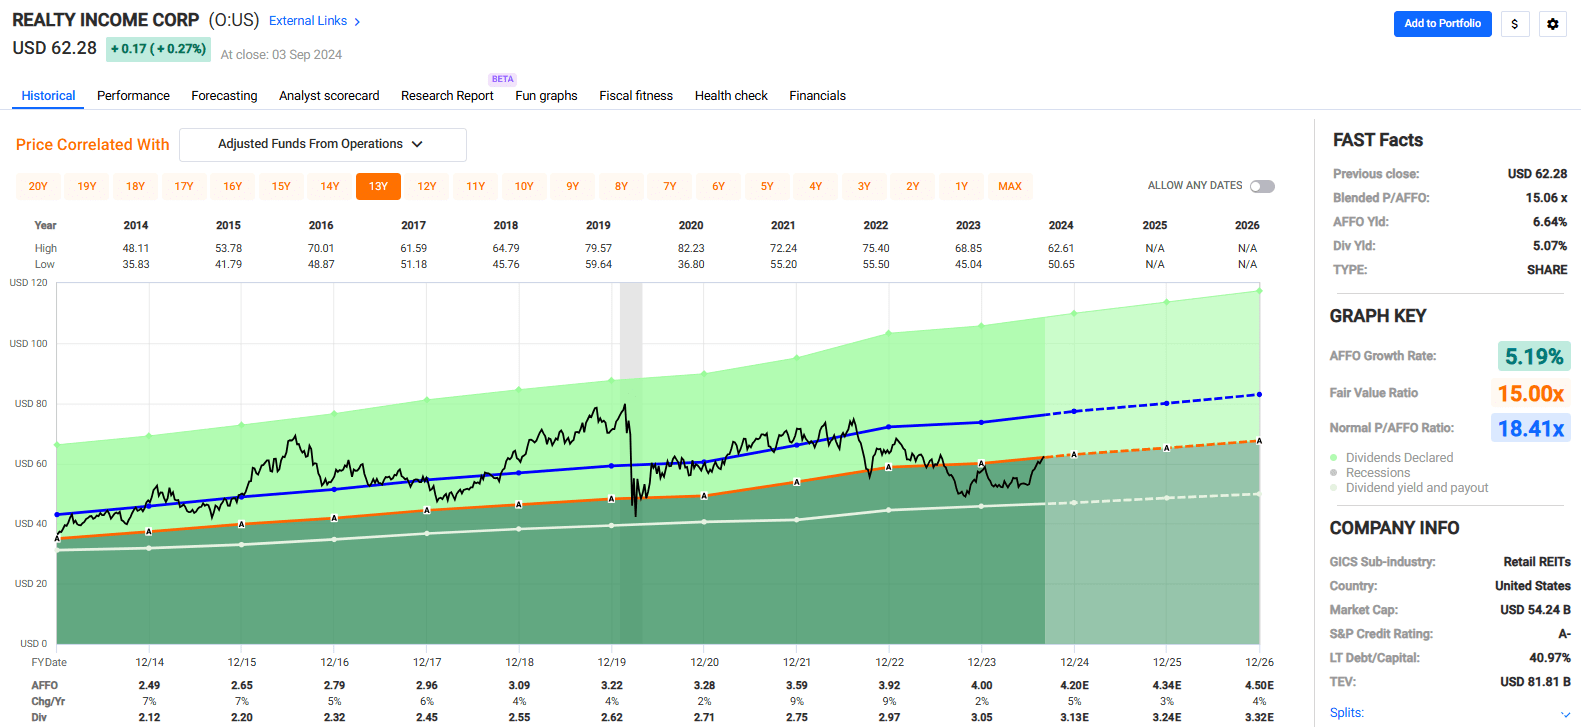Open Adjusted Funds From Operations dropdown
This screenshot has width=1581, height=727.
(322, 144)
